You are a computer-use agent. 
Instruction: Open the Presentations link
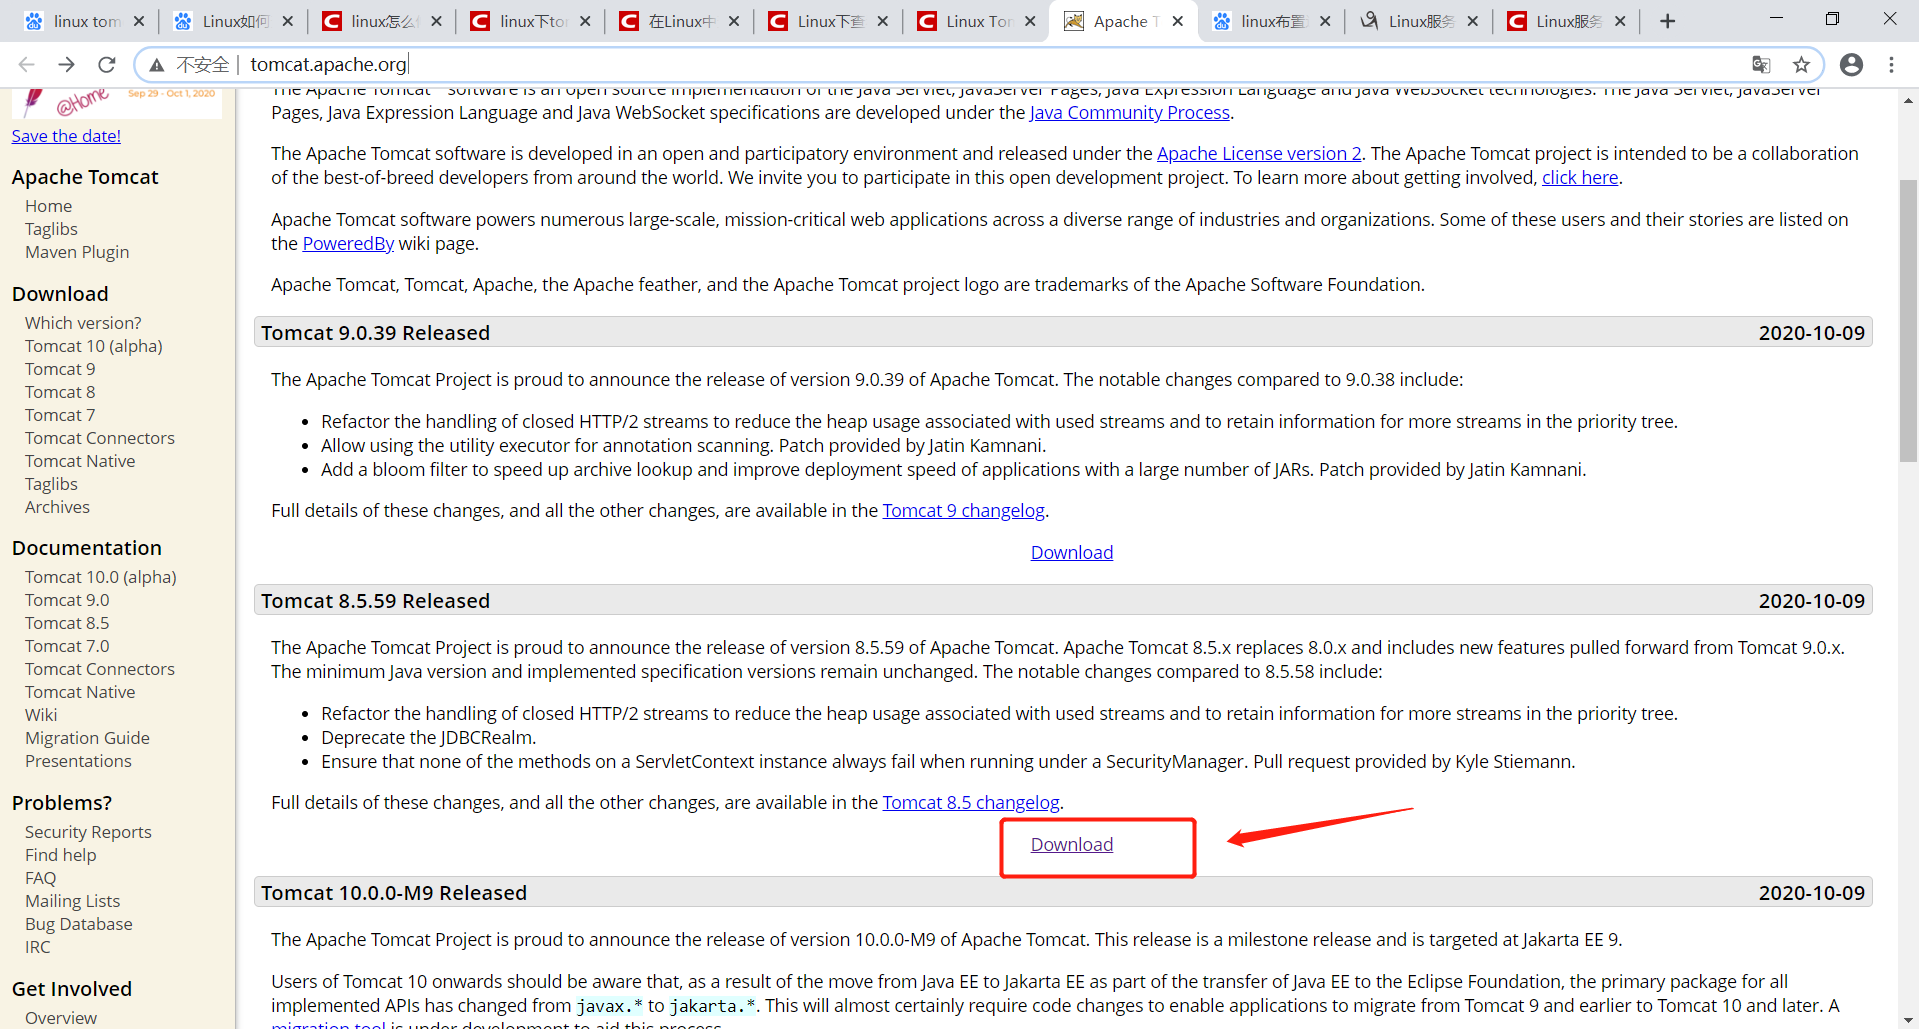tap(78, 761)
